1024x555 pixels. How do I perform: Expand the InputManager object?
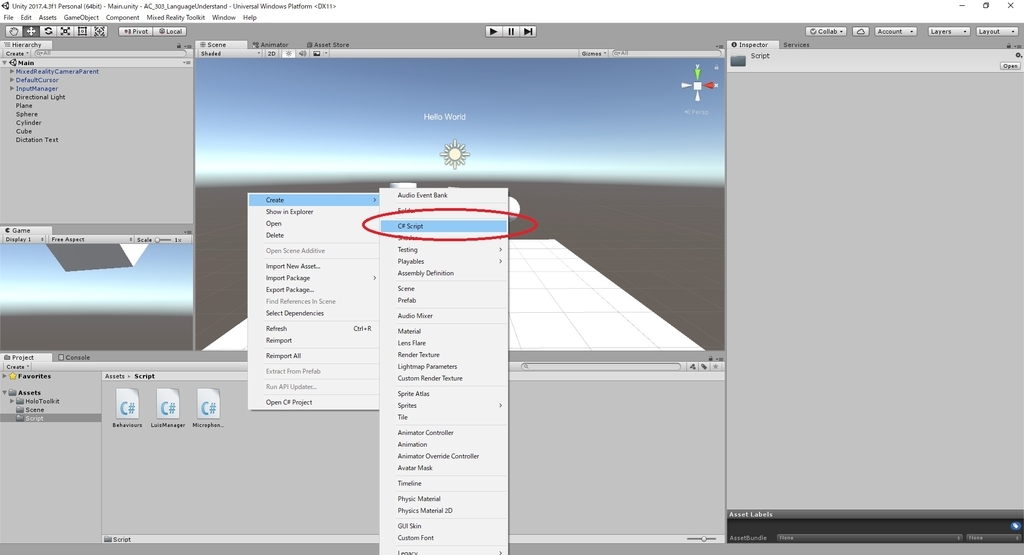(12, 88)
